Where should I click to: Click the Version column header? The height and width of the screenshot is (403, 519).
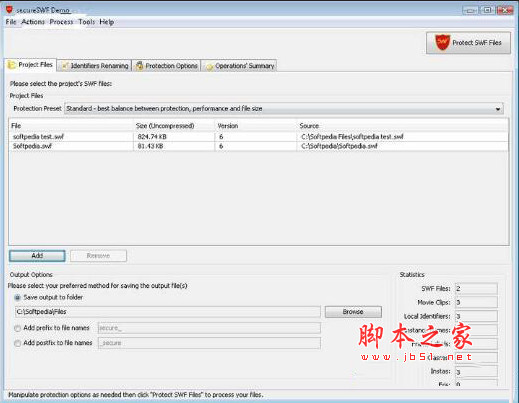[256, 126]
